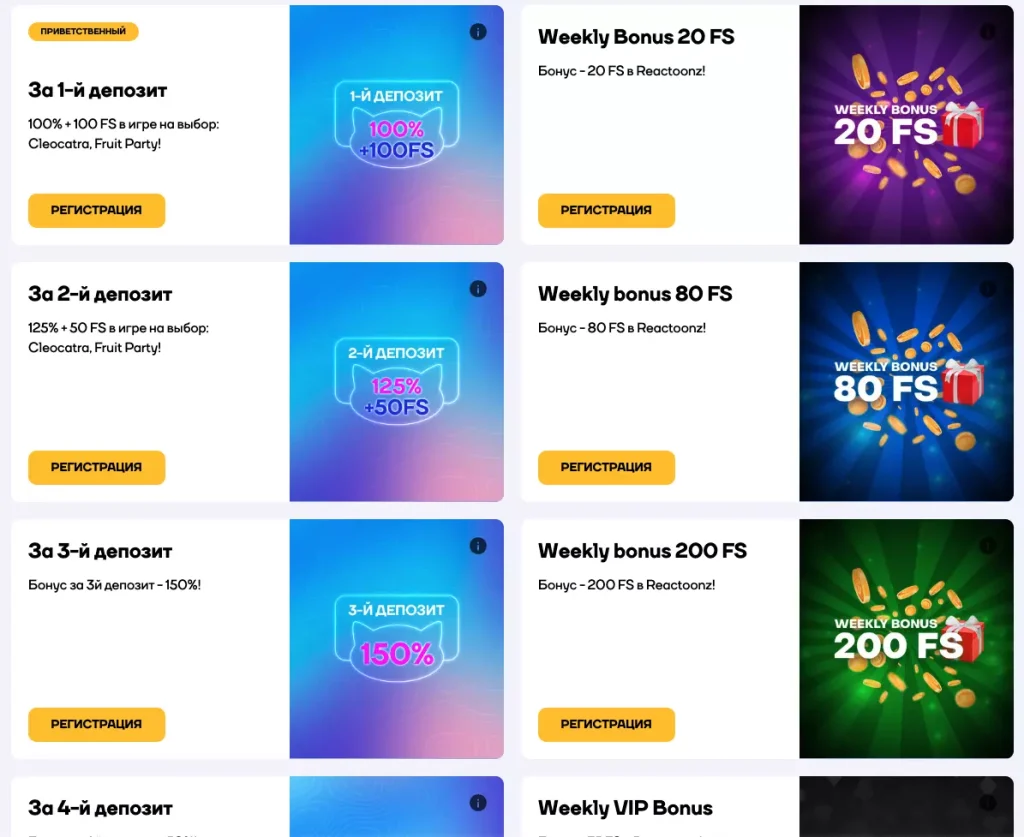Select the 3-й депозит 150% banner image
This screenshot has height=837, width=1024.
coord(396,639)
